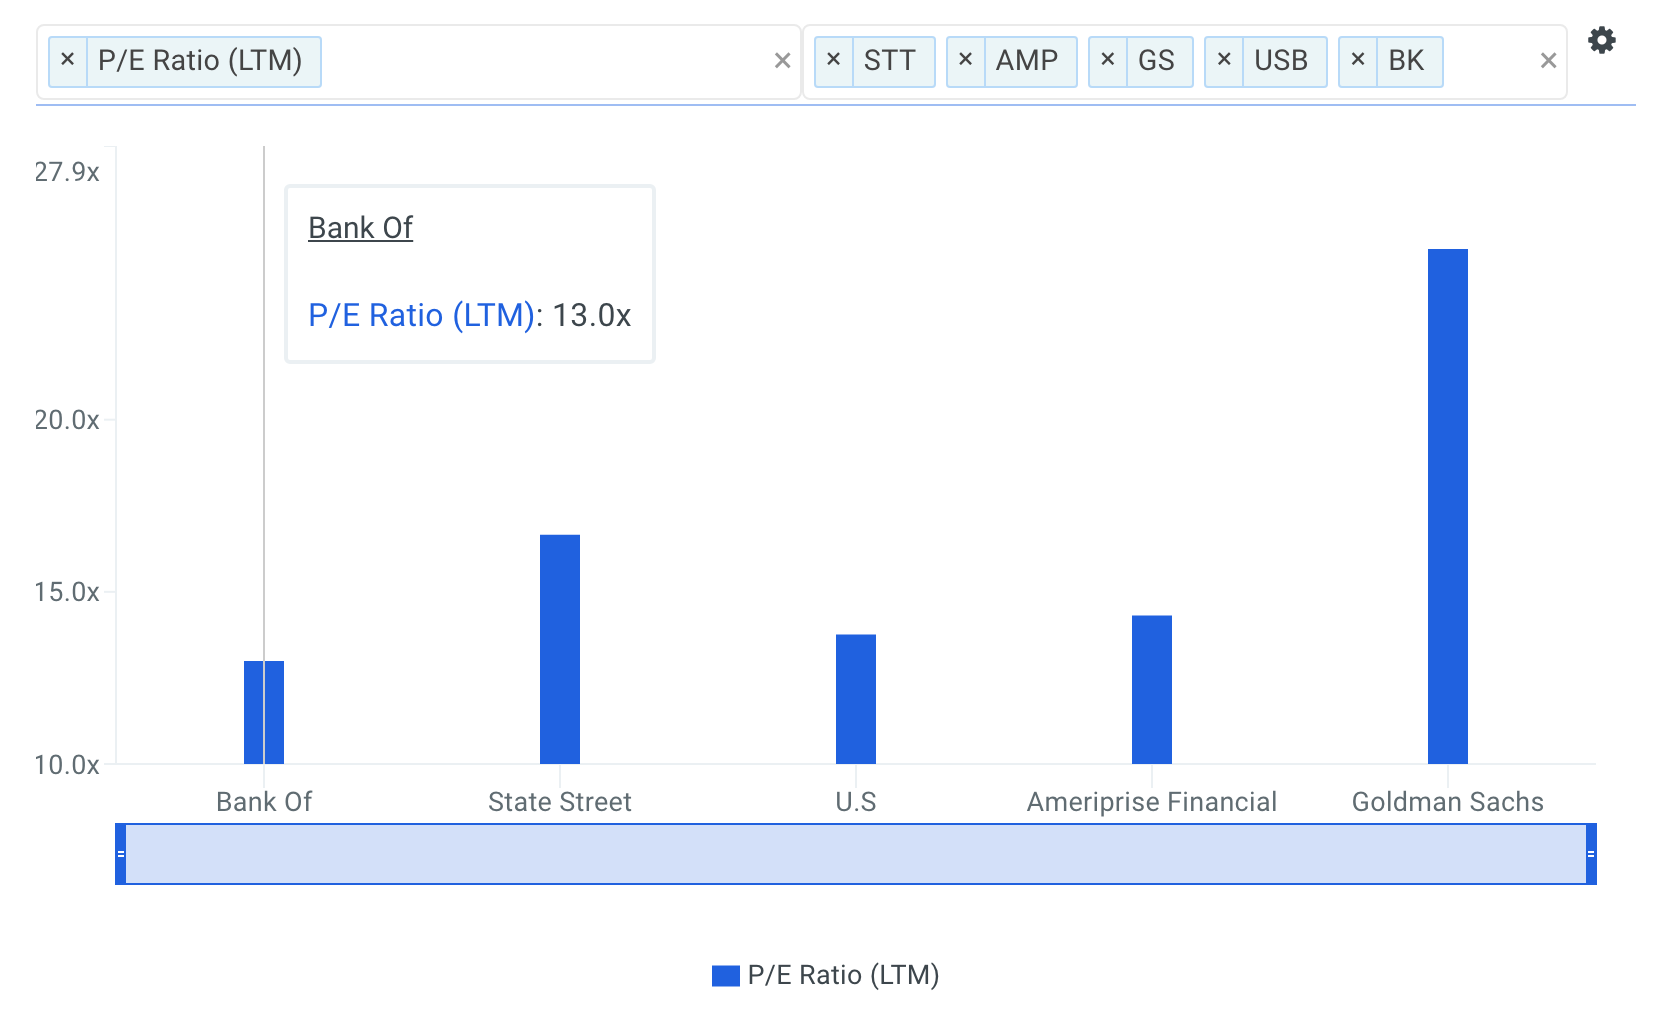Screen dimensions: 1674x1016
Task: Remove USB ticker tag
Action: (1223, 61)
